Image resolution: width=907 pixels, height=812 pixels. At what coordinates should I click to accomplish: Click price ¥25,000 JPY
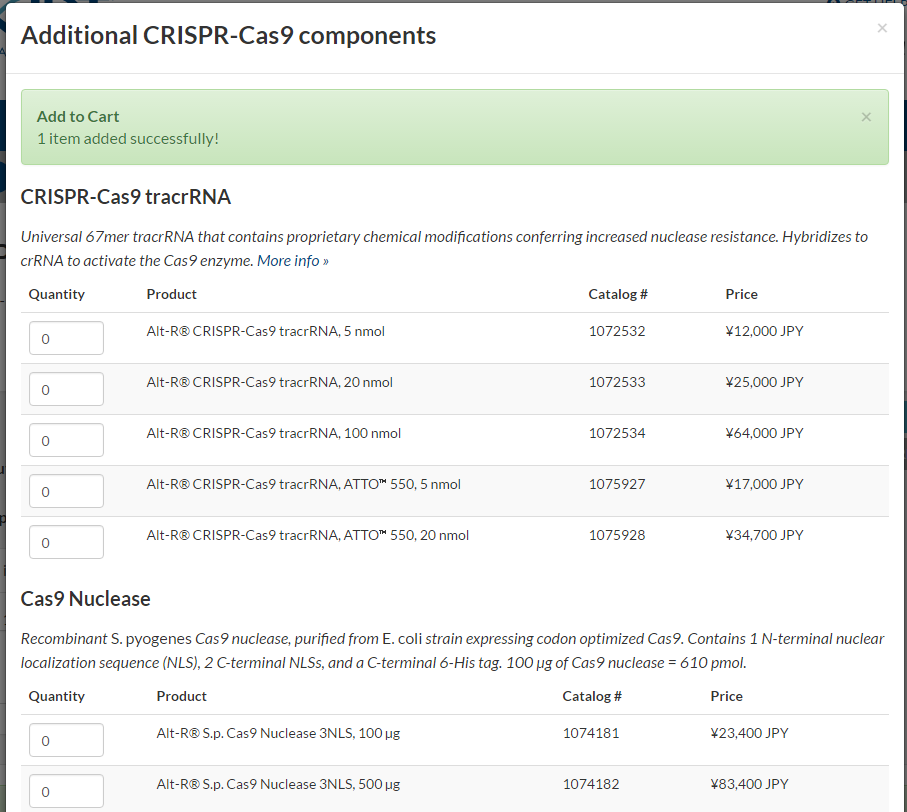[x=764, y=382]
